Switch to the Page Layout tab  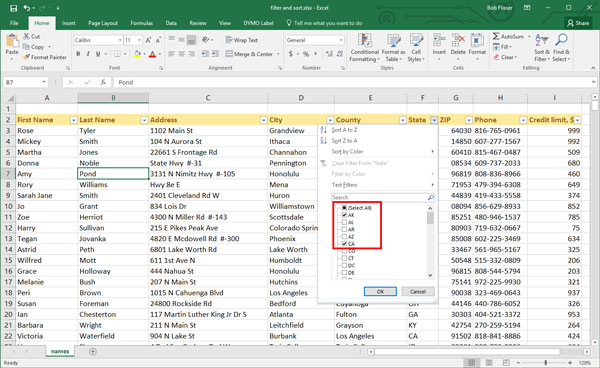pyautogui.click(x=103, y=23)
